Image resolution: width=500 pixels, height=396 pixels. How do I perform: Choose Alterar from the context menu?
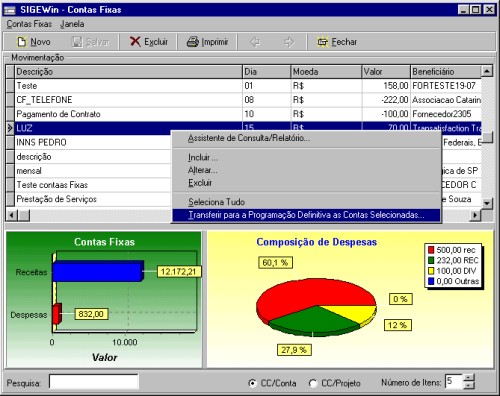(306, 170)
